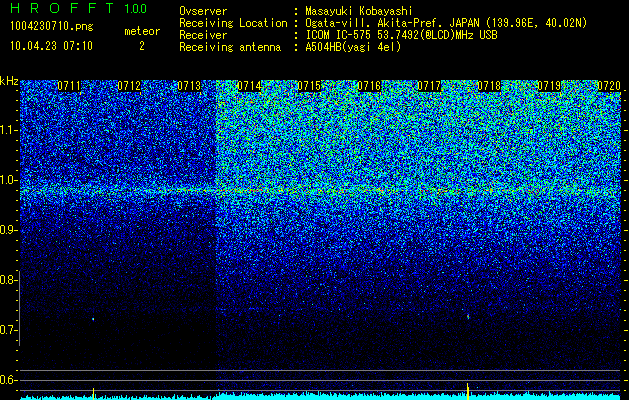Click the Receiving antenna label
Viewport: 629px width, 400px height.
click(230, 47)
